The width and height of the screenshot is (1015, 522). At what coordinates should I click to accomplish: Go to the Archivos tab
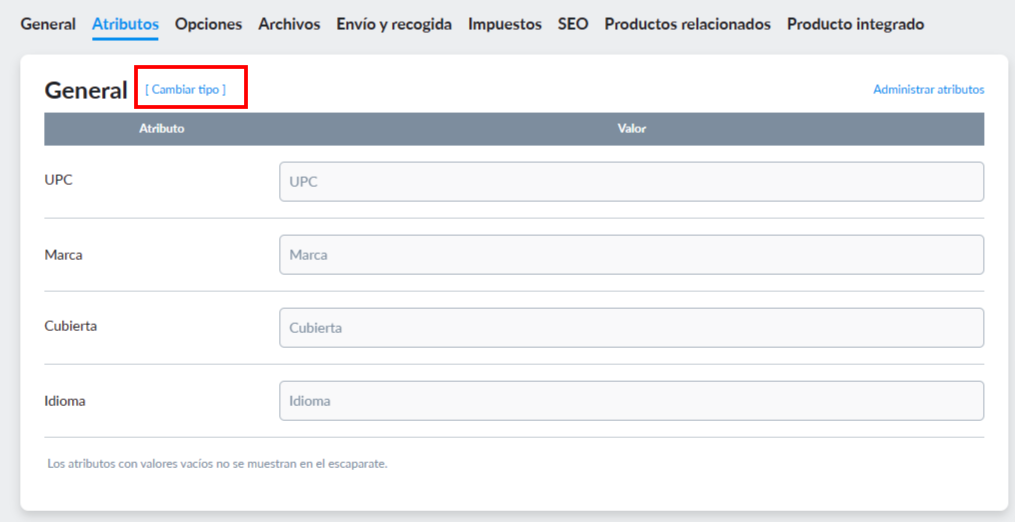[x=289, y=25]
